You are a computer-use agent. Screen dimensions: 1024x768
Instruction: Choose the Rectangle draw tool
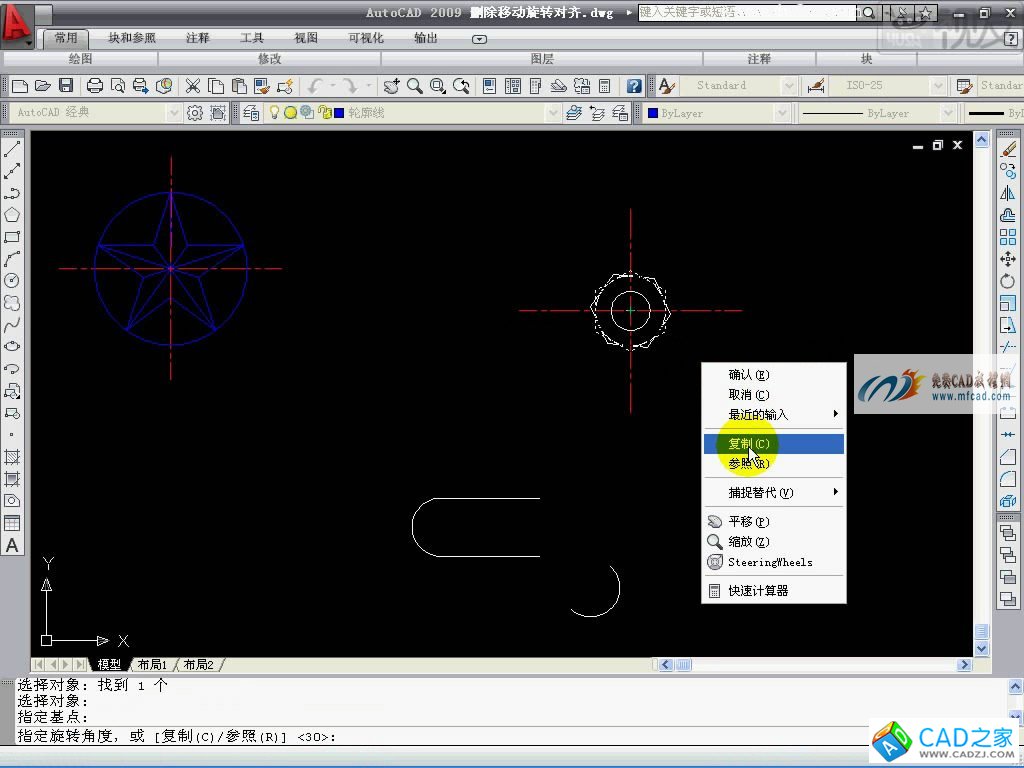12,237
